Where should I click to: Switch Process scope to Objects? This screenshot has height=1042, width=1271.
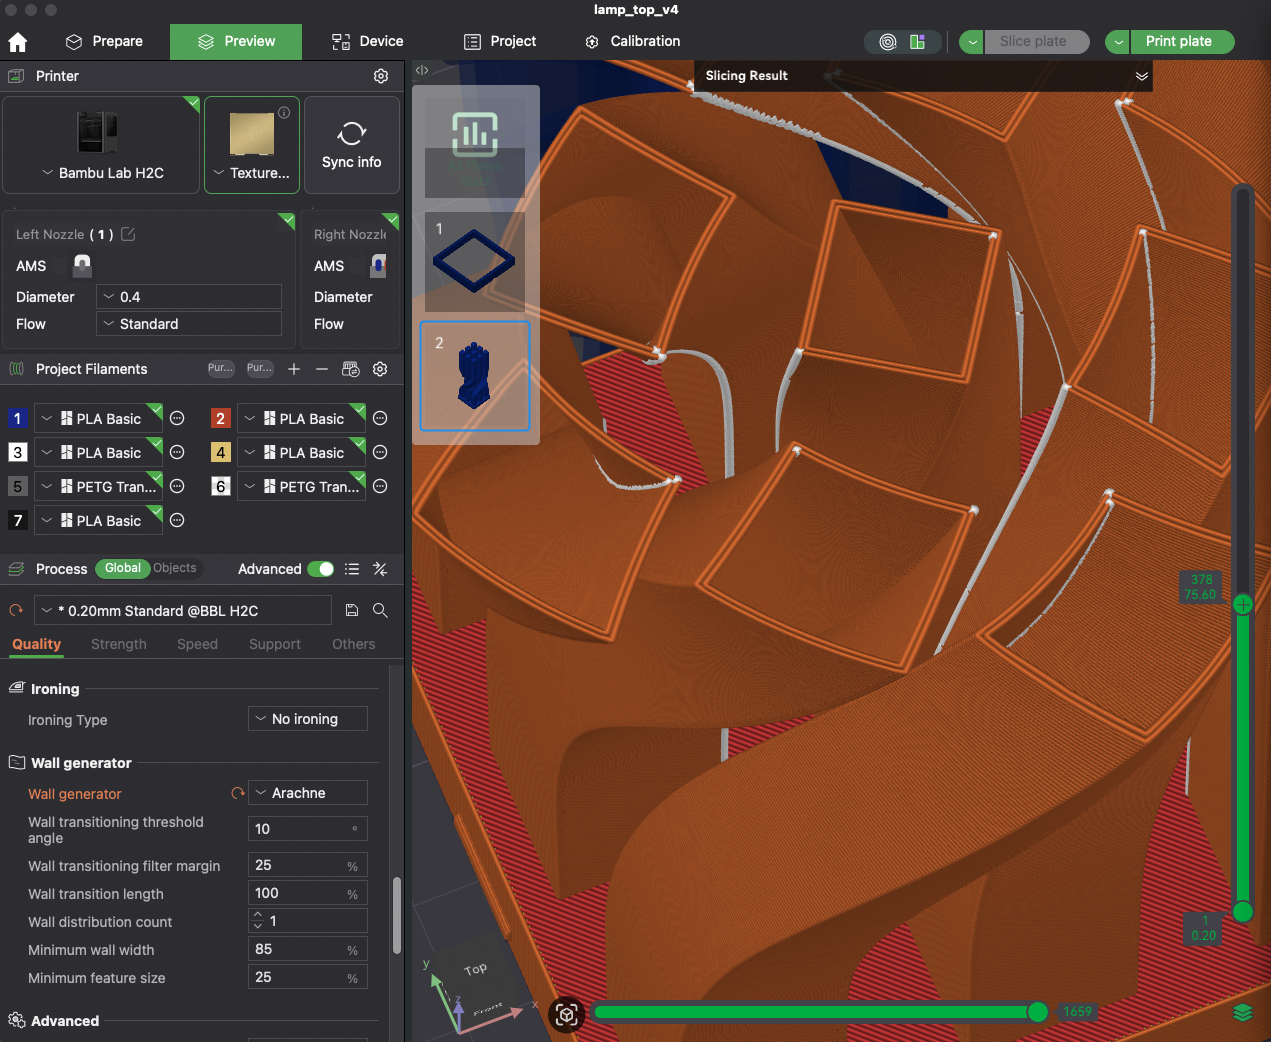tap(174, 568)
